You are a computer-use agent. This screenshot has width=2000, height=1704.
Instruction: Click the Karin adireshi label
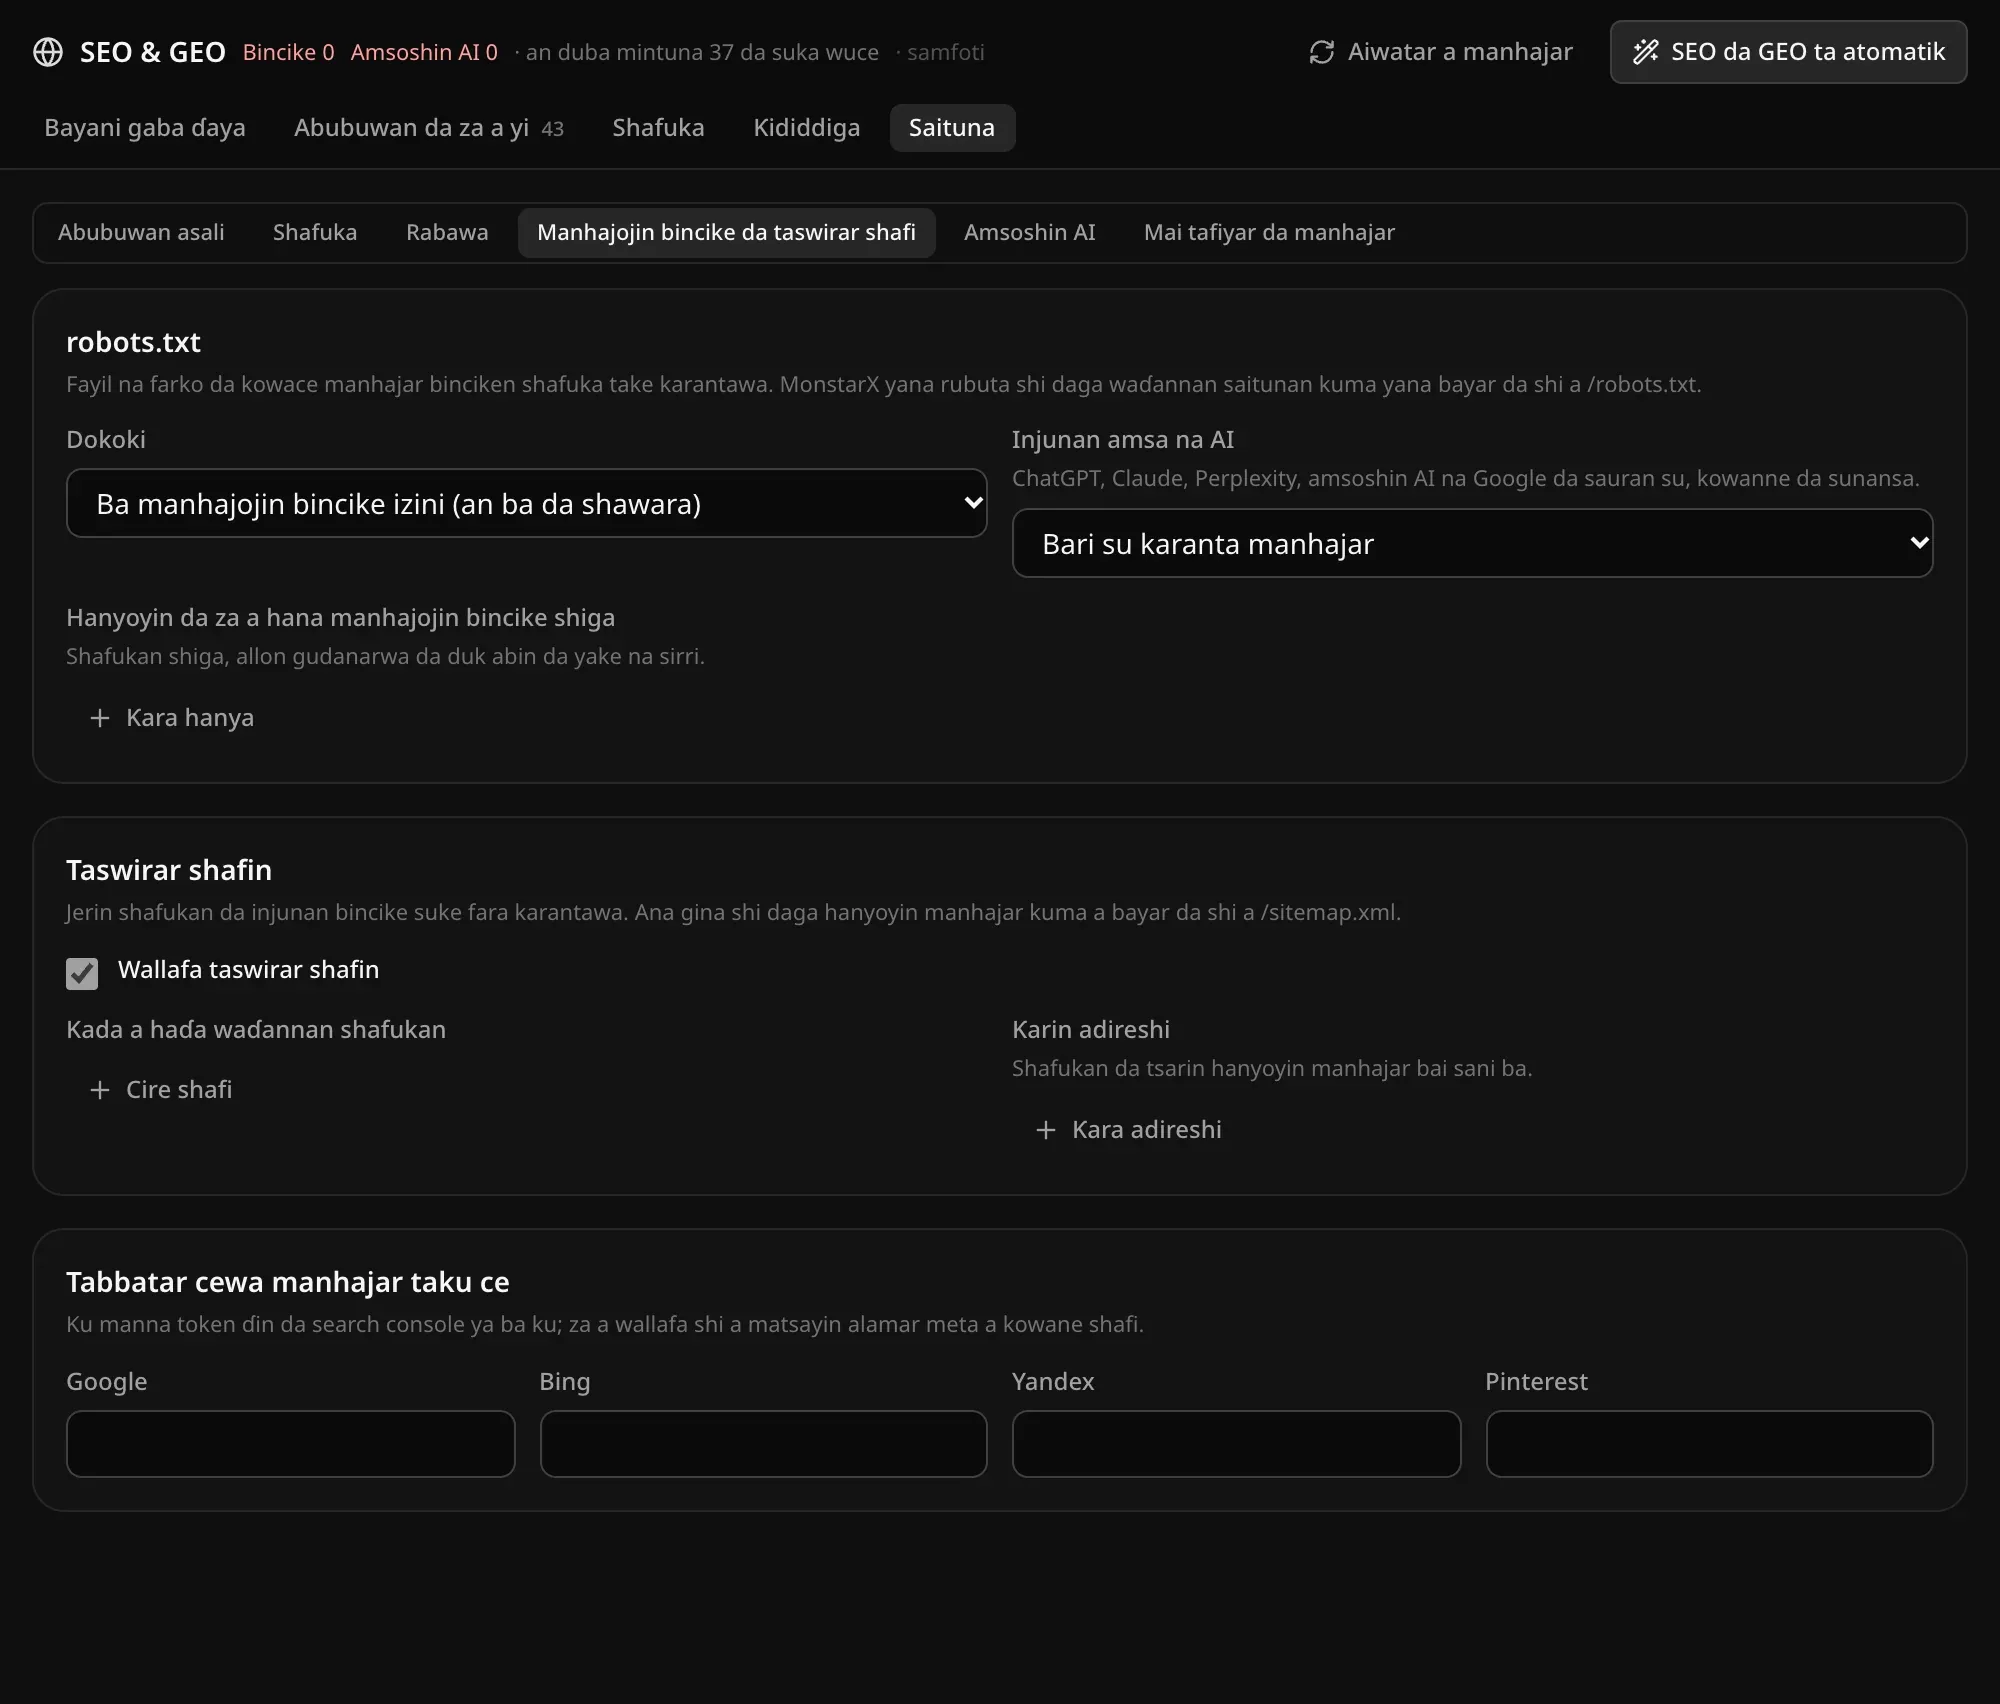tap(1091, 1029)
